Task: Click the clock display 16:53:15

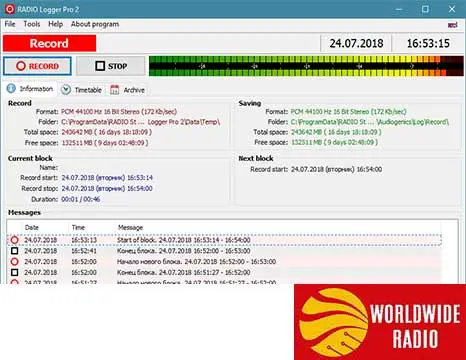Action: 428,43
